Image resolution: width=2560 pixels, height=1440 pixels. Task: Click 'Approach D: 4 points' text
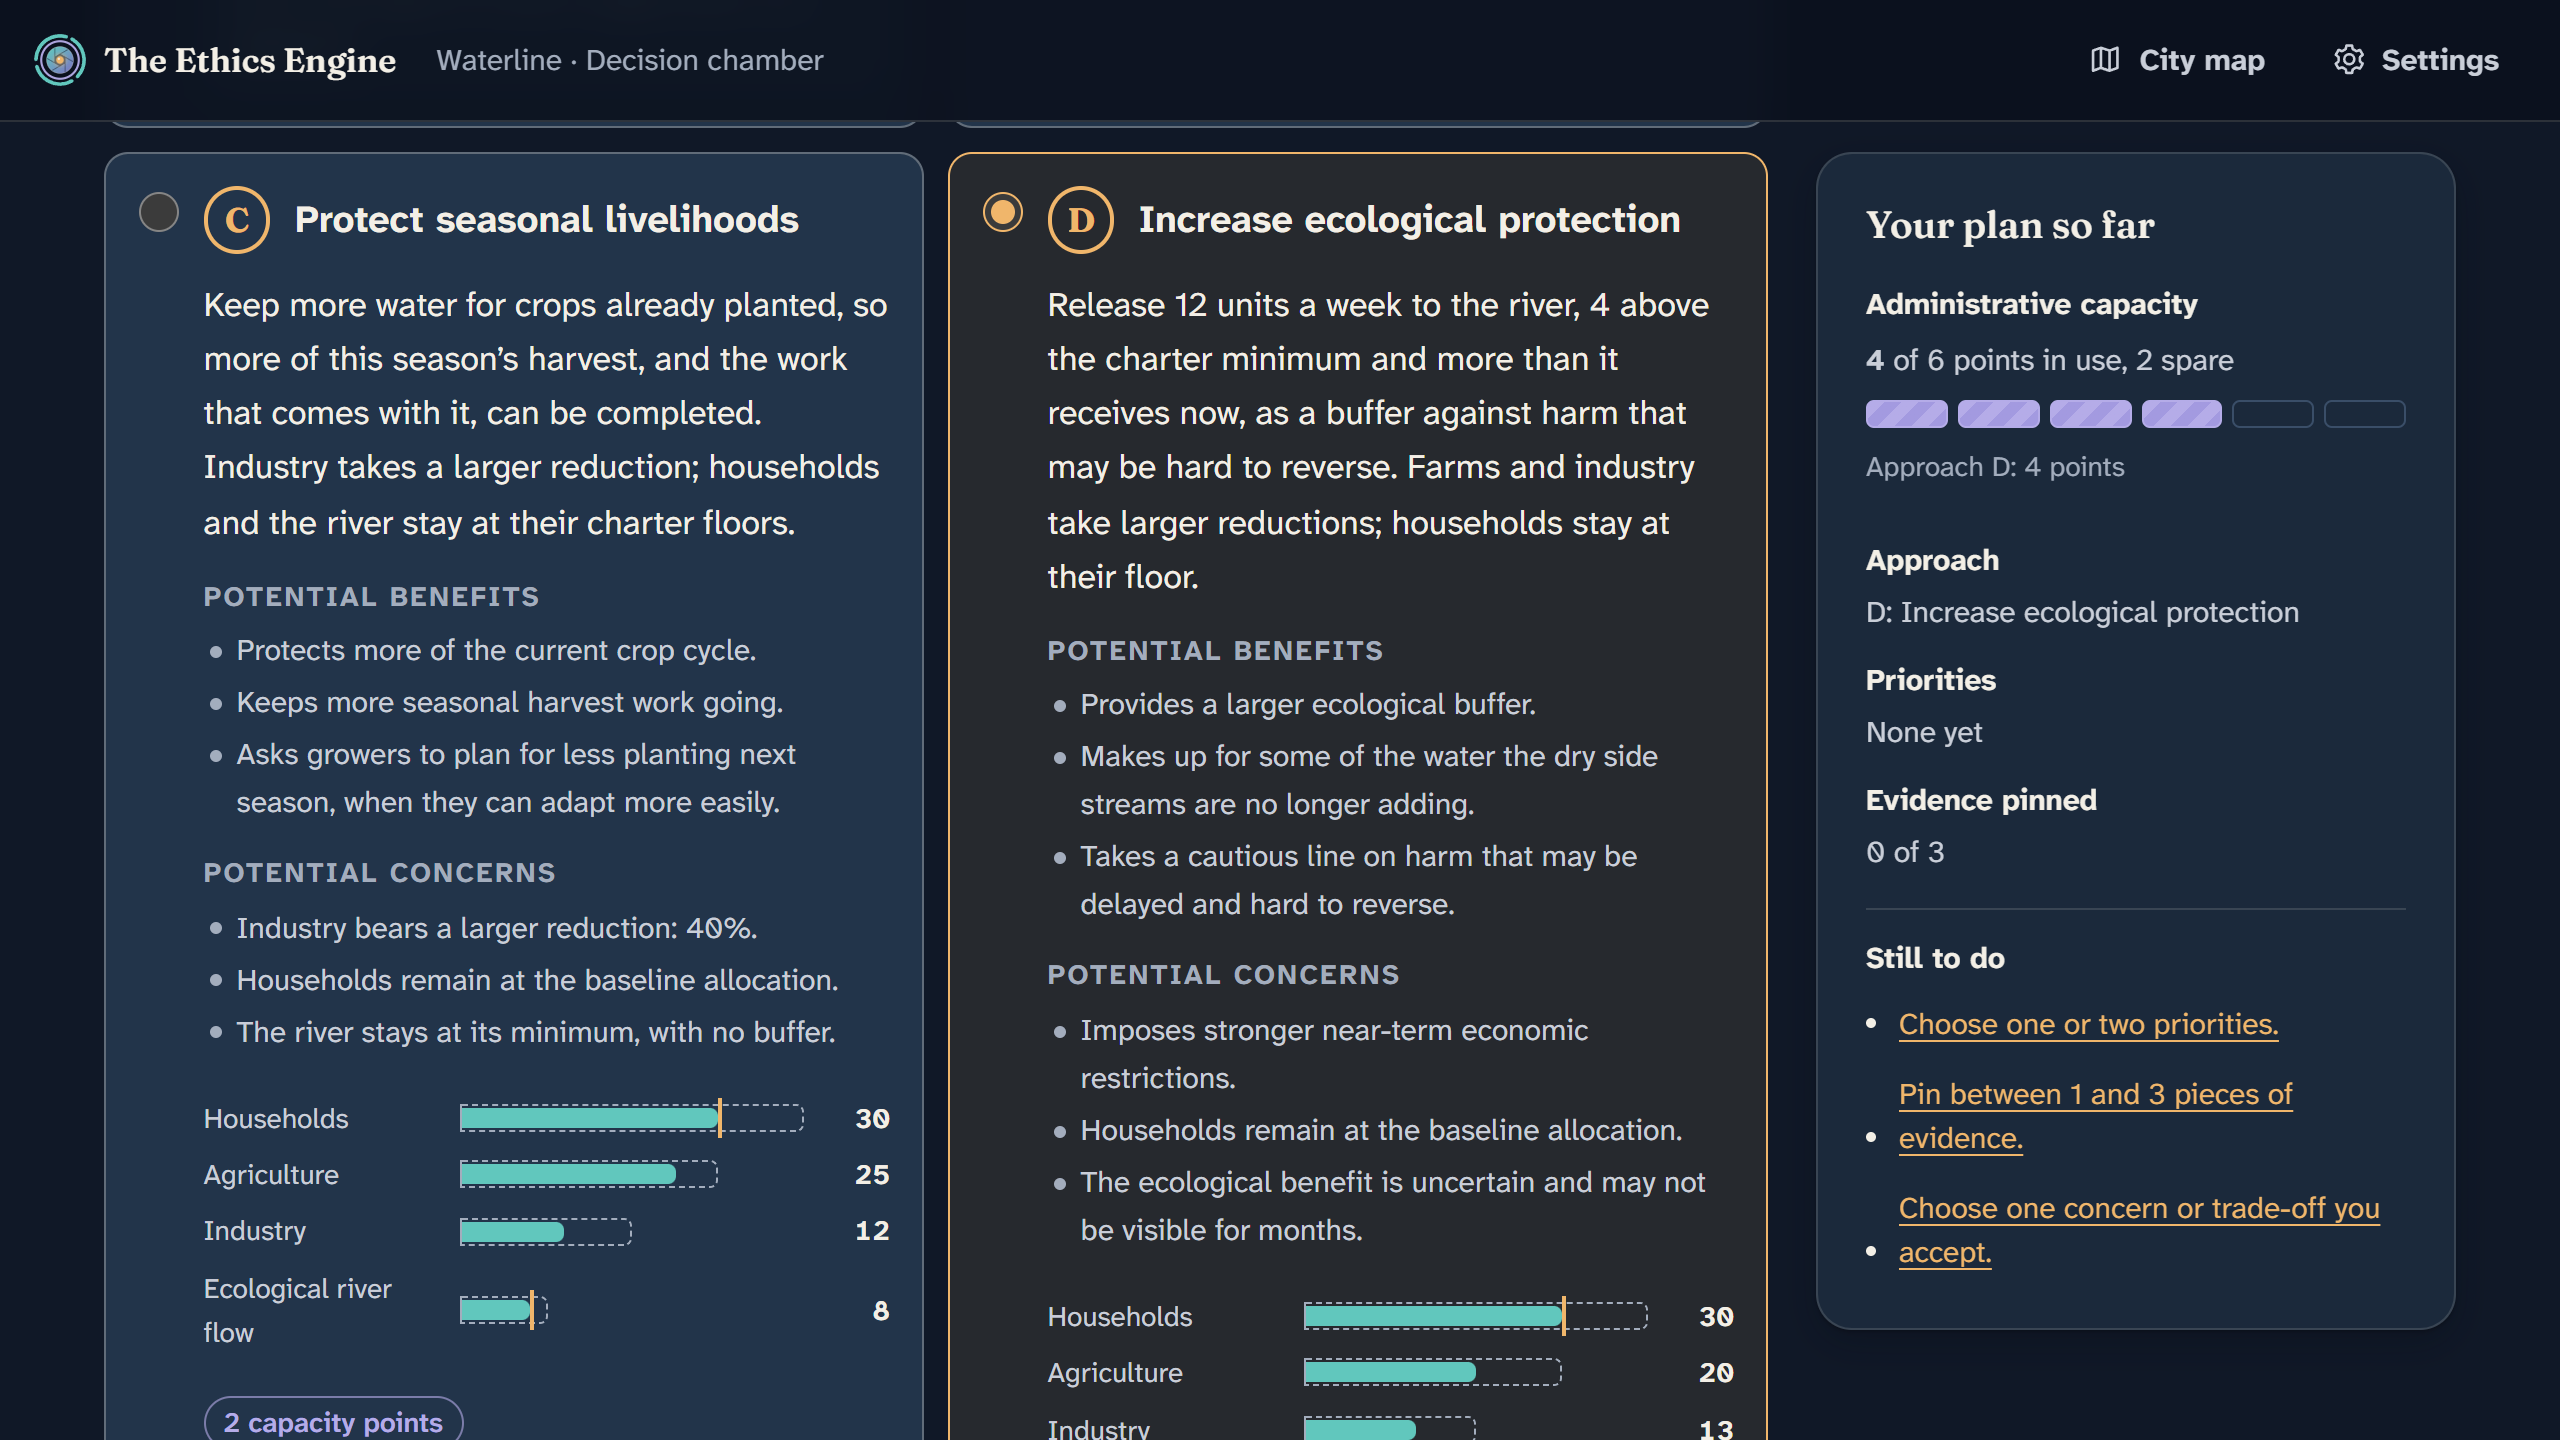[x=1995, y=467]
